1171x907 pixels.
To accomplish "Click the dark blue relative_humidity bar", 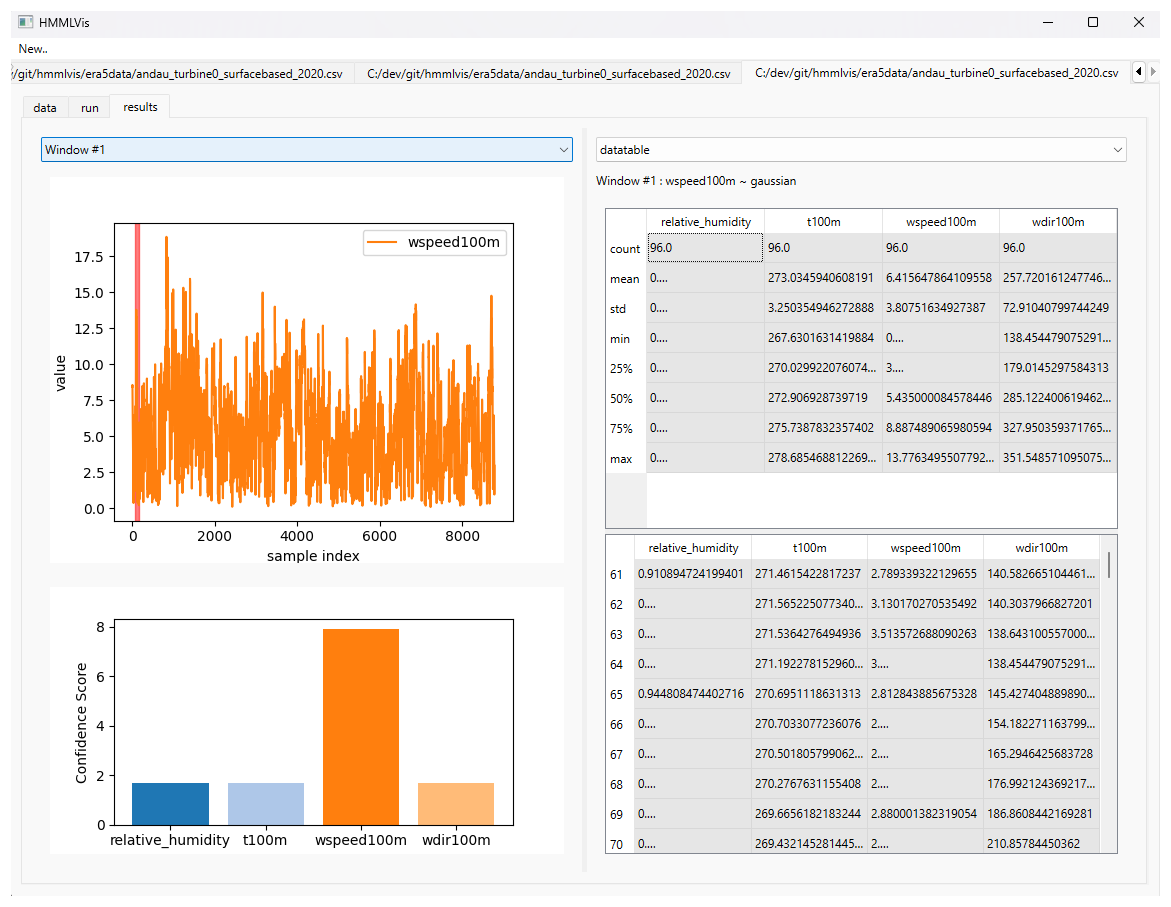I will coord(170,804).
